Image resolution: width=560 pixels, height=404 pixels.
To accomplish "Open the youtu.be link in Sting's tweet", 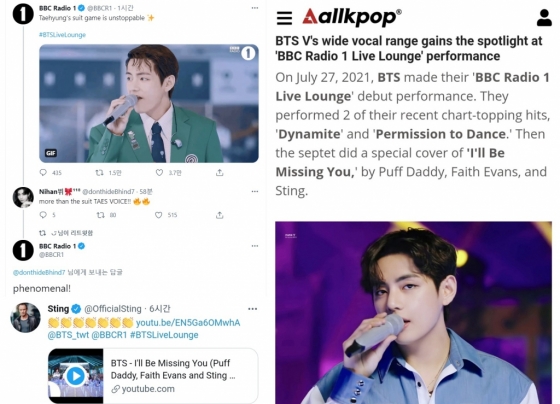I will tap(188, 323).
